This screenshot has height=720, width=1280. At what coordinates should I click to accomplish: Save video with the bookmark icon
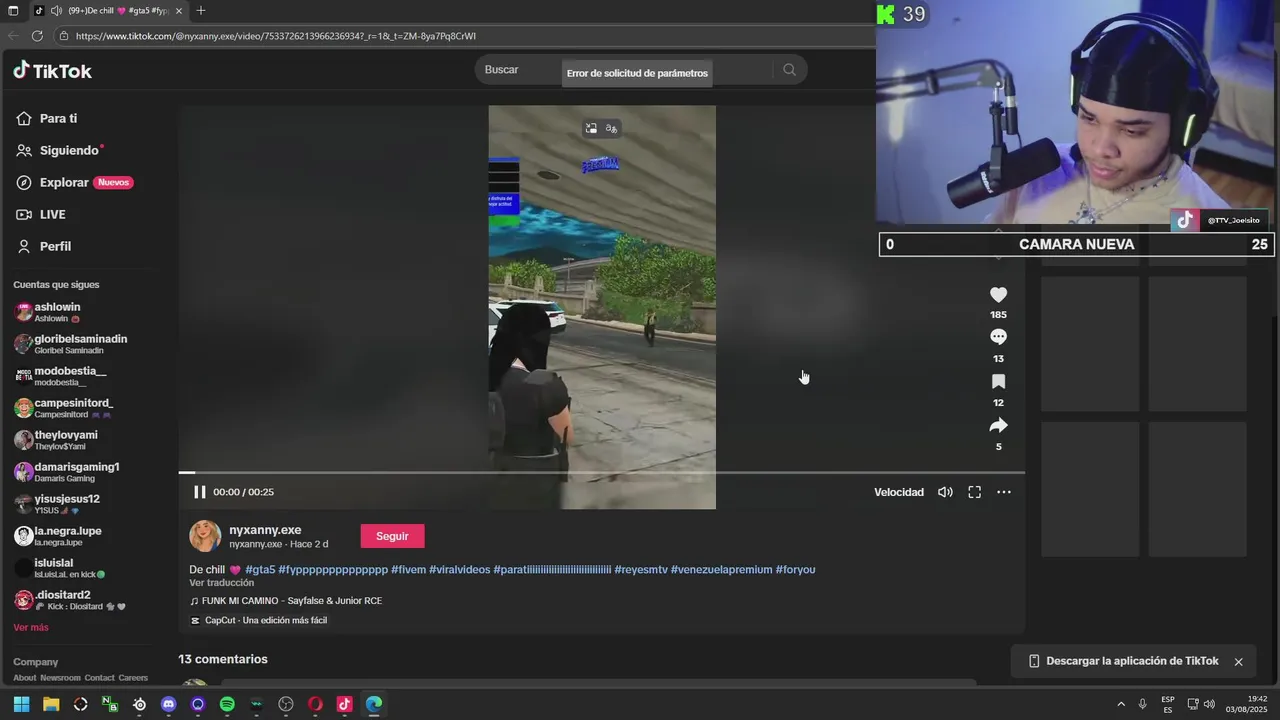pos(998,381)
